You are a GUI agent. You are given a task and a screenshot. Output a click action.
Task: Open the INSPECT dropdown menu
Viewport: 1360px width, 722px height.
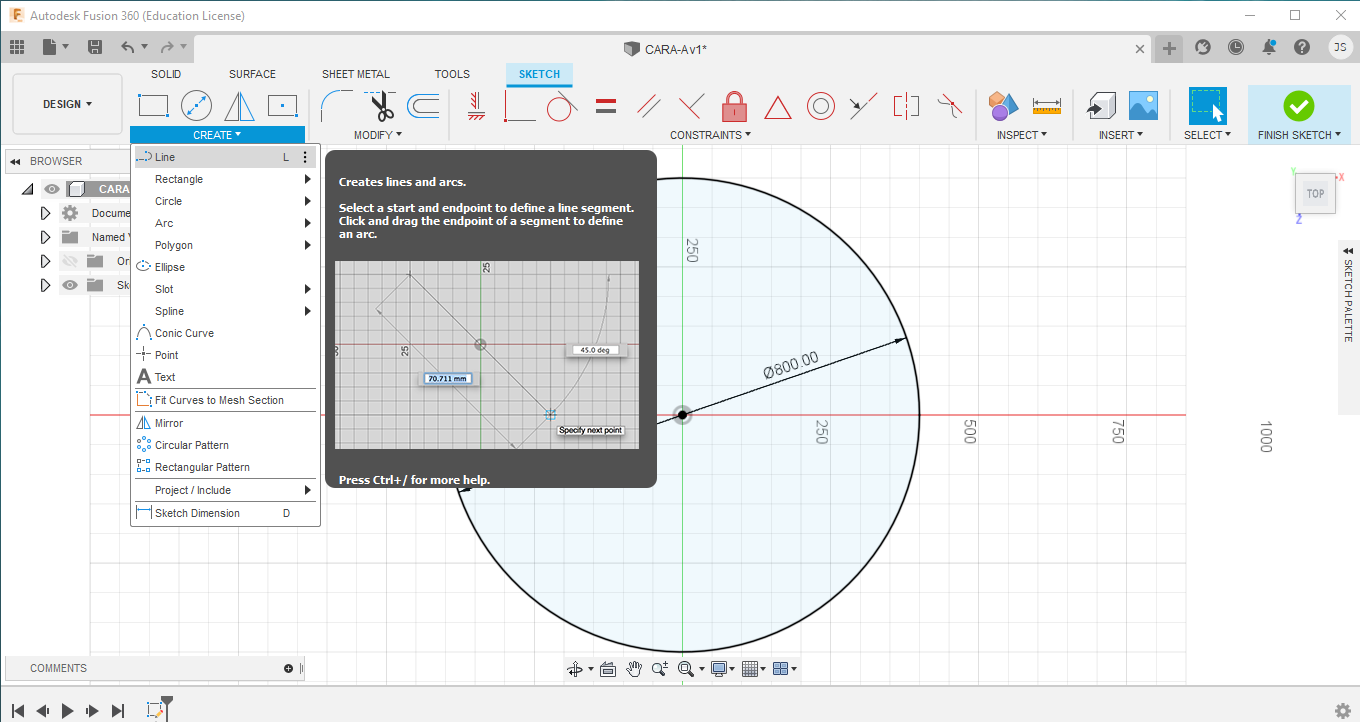click(x=1022, y=135)
